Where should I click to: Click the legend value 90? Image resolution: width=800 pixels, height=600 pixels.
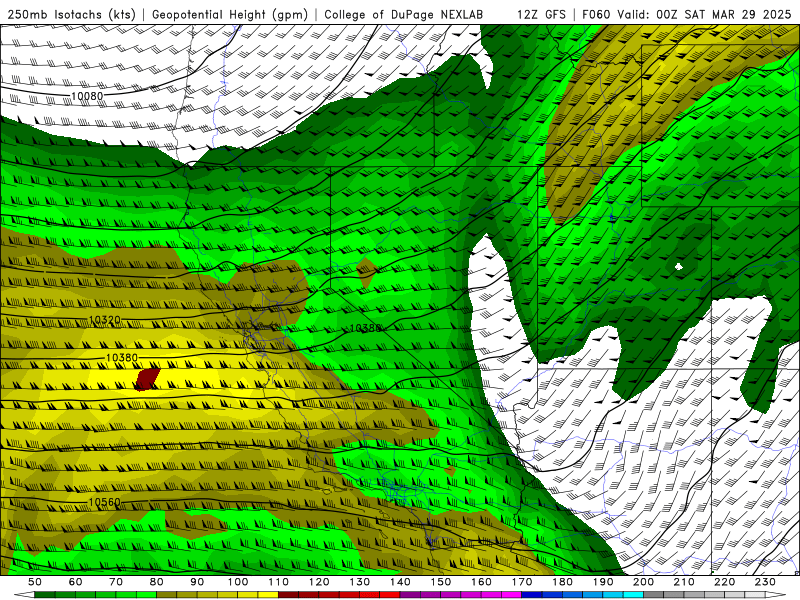pos(197,582)
